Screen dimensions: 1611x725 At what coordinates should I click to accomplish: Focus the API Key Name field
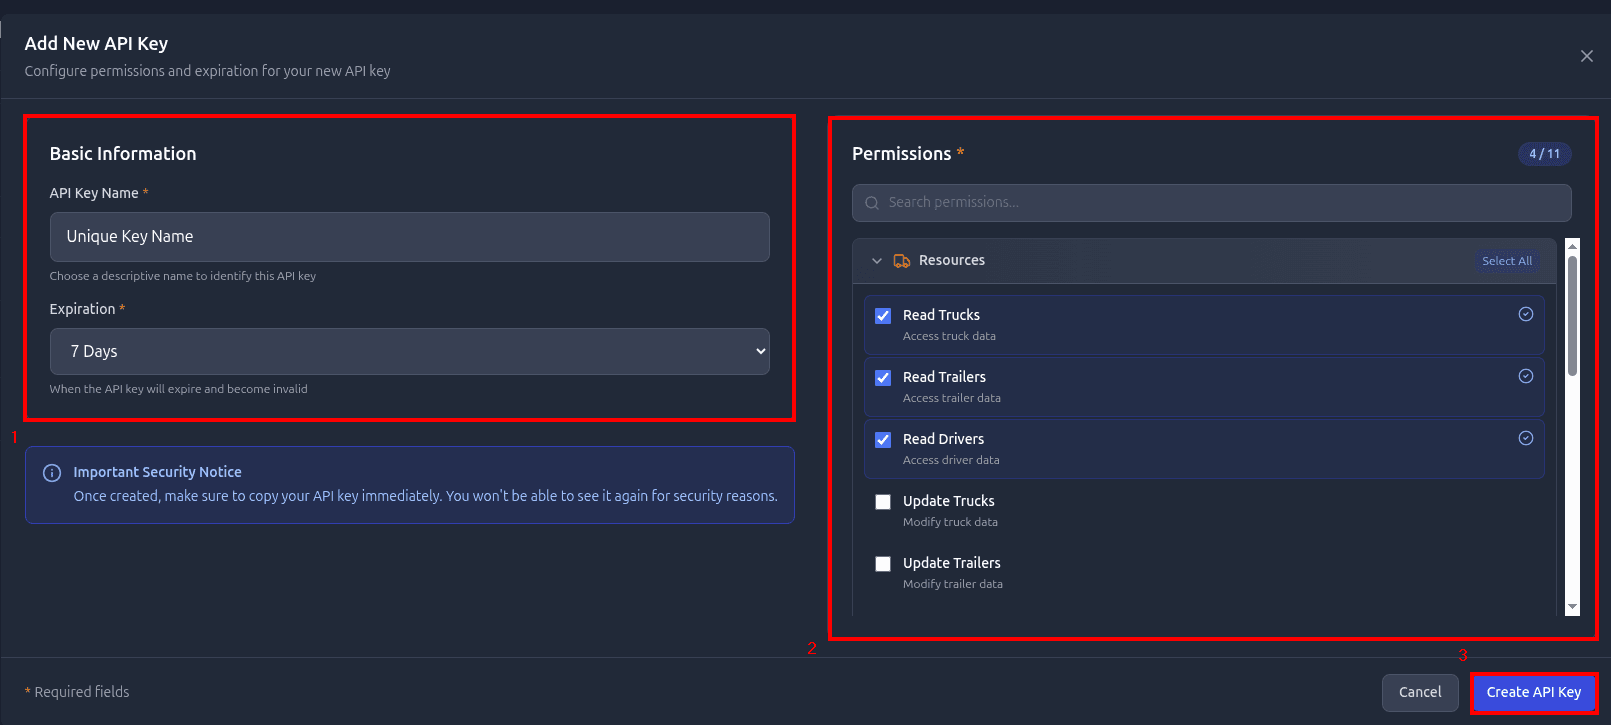[x=410, y=237]
